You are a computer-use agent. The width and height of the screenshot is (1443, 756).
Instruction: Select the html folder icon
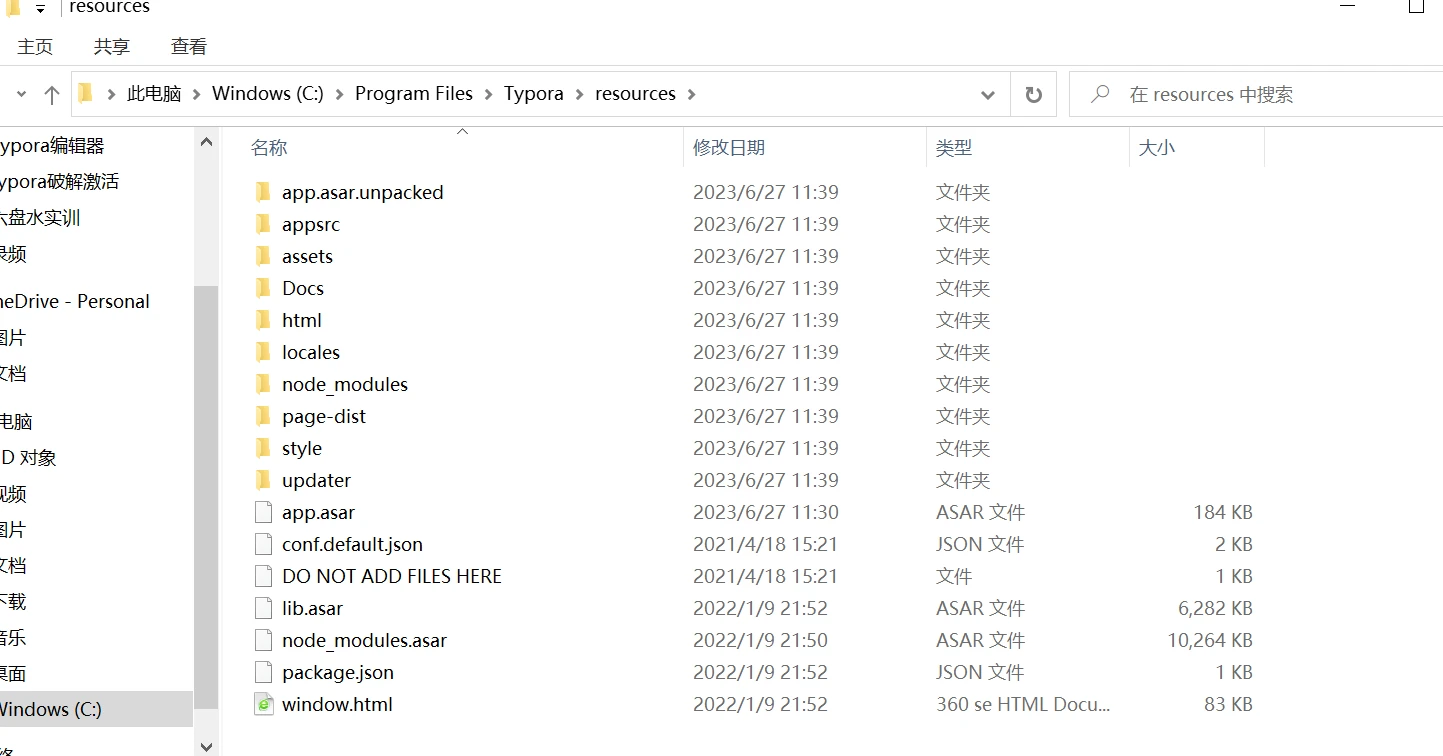click(x=263, y=320)
